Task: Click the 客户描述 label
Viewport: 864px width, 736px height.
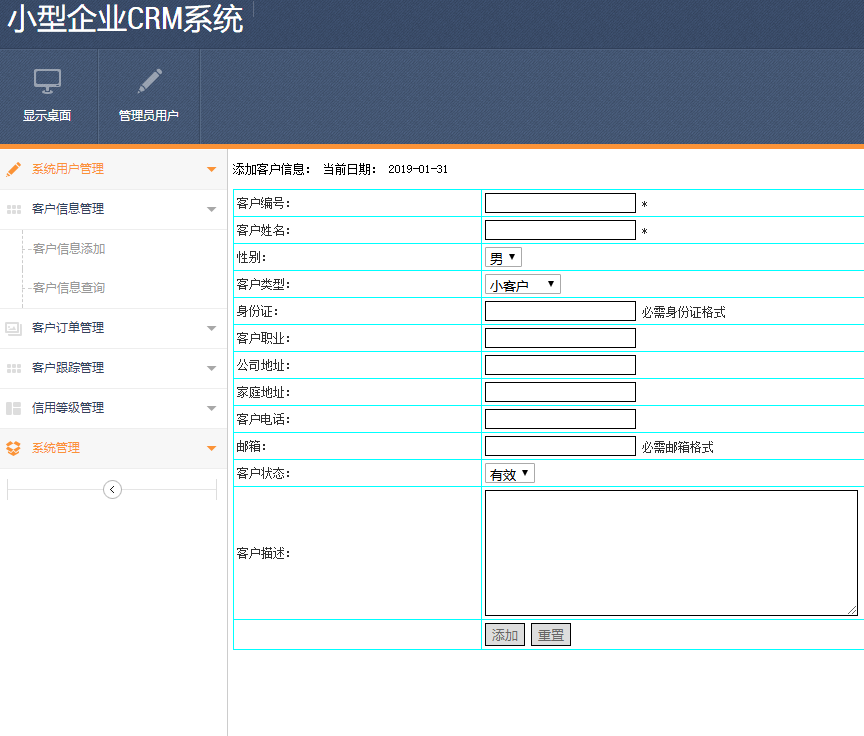Action: [x=263, y=554]
